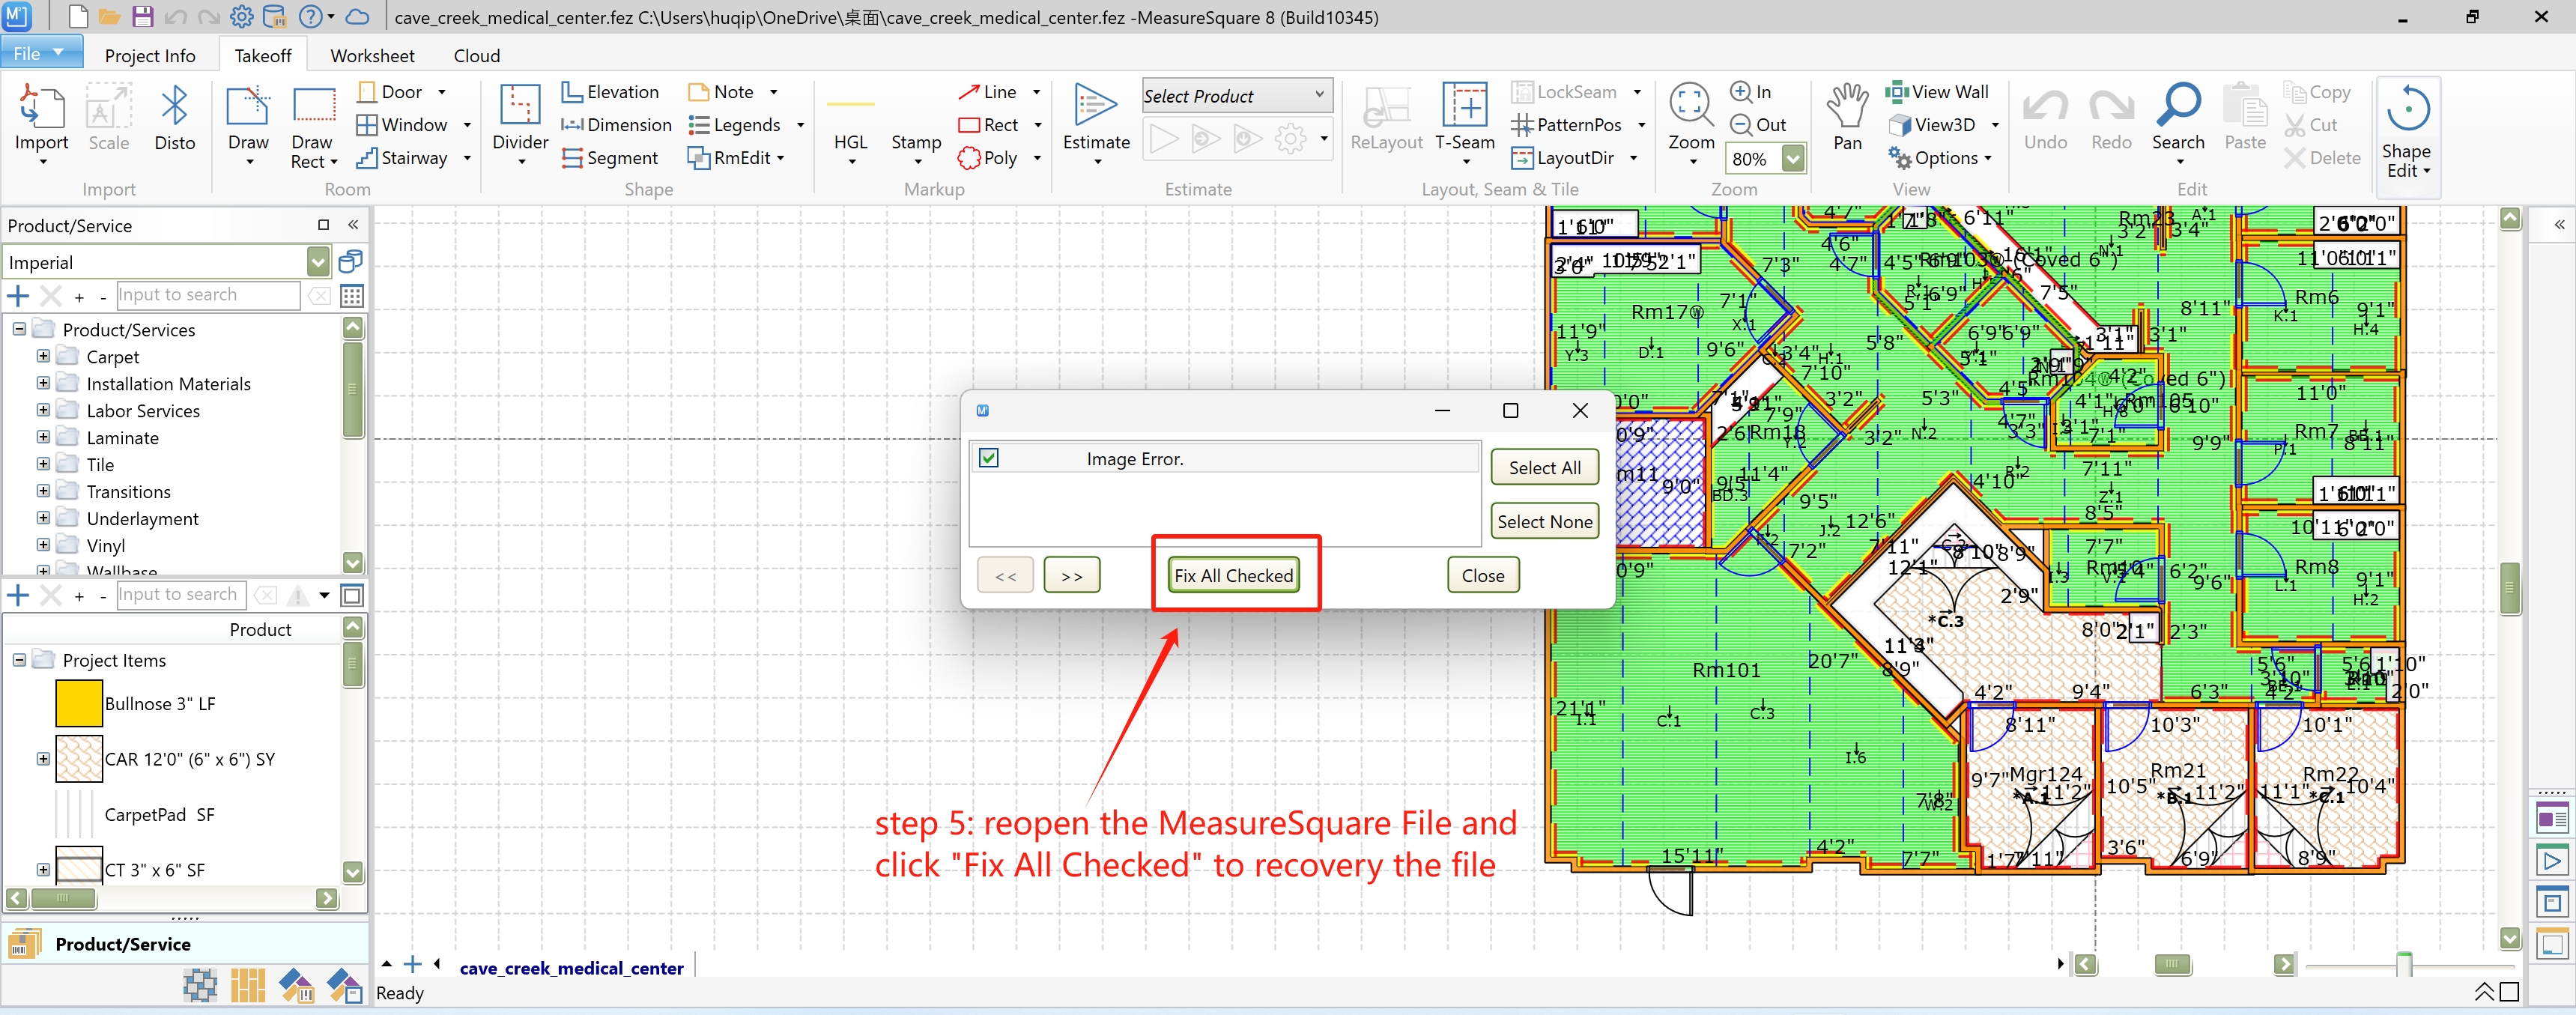The image size is (2576, 1015).
Task: Expand the Carpet folder
Action: click(43, 356)
